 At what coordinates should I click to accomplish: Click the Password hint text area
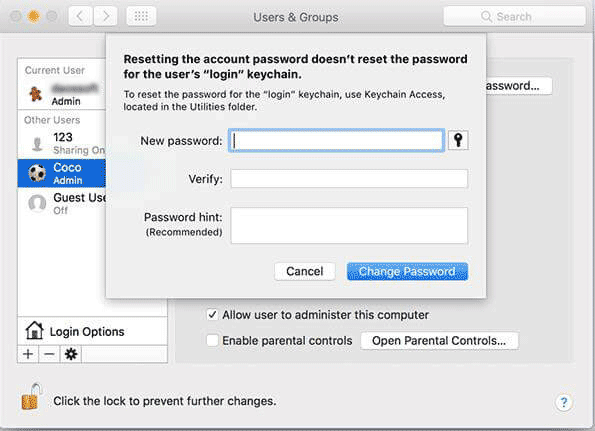tap(349, 225)
